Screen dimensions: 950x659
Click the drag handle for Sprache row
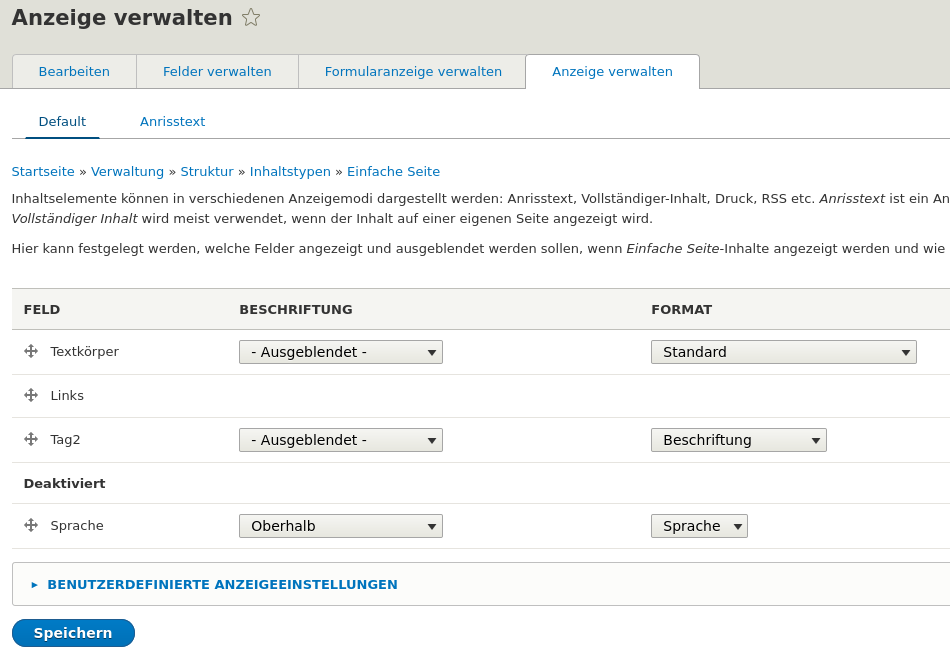(x=31, y=525)
